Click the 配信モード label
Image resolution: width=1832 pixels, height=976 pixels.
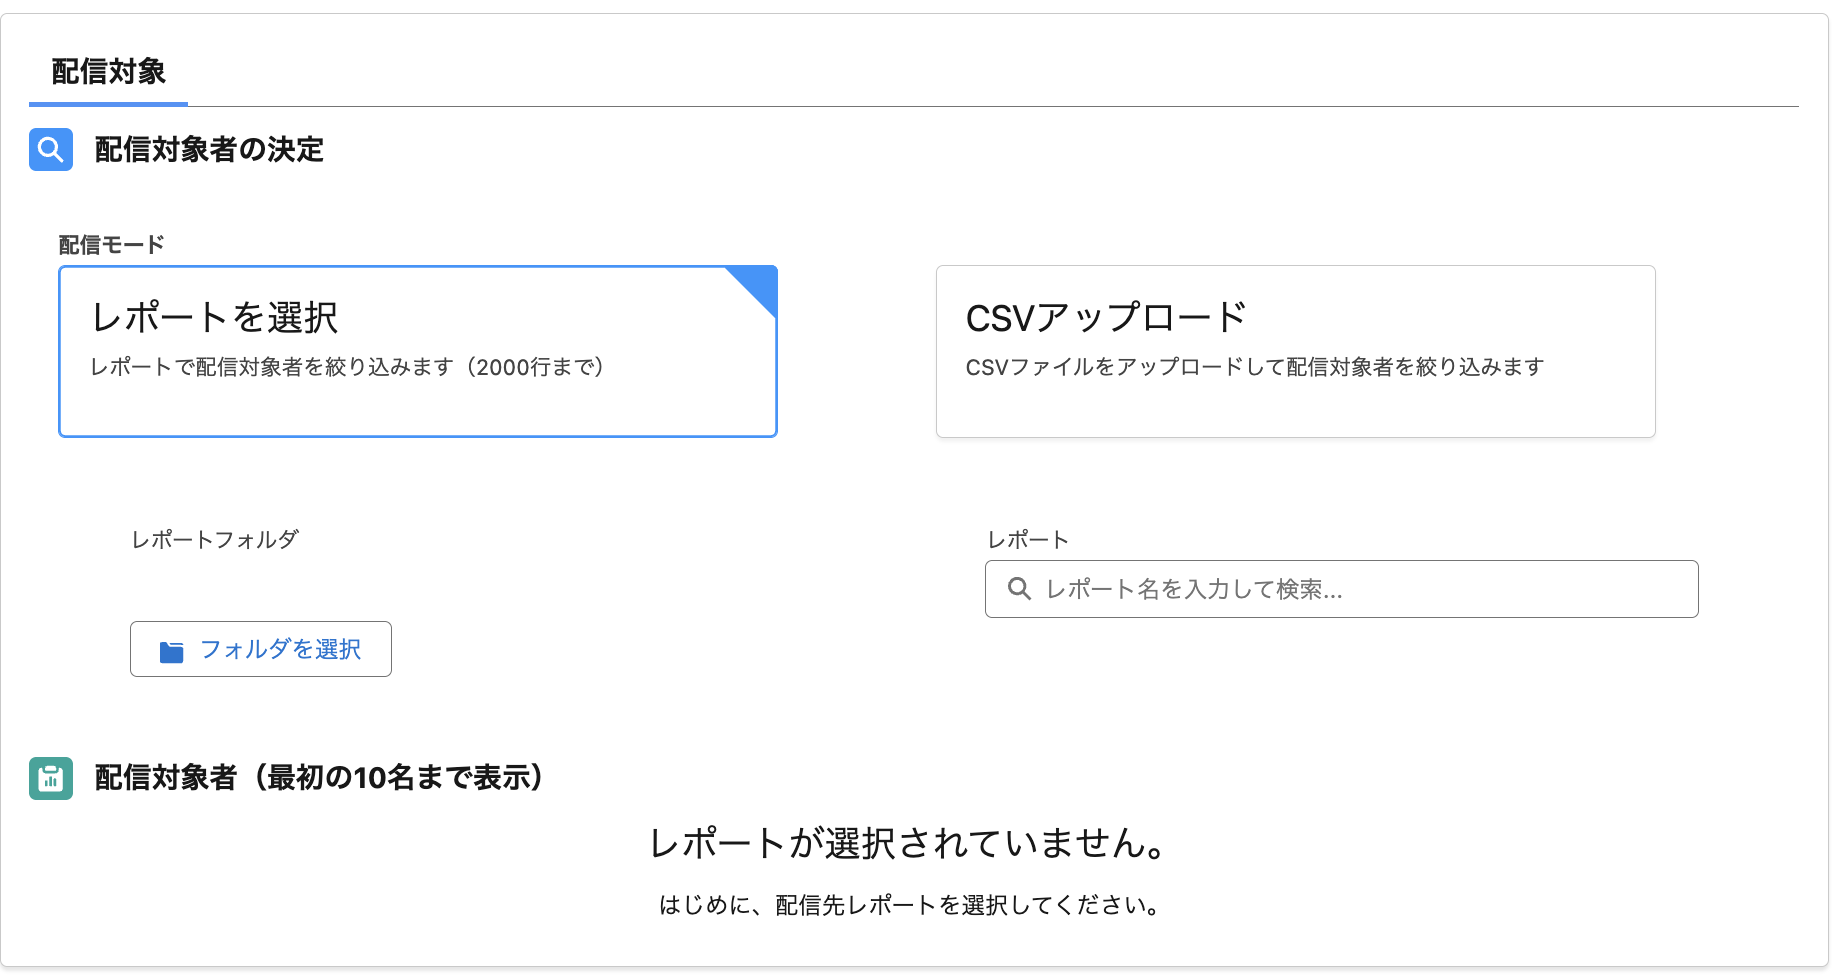tap(111, 245)
